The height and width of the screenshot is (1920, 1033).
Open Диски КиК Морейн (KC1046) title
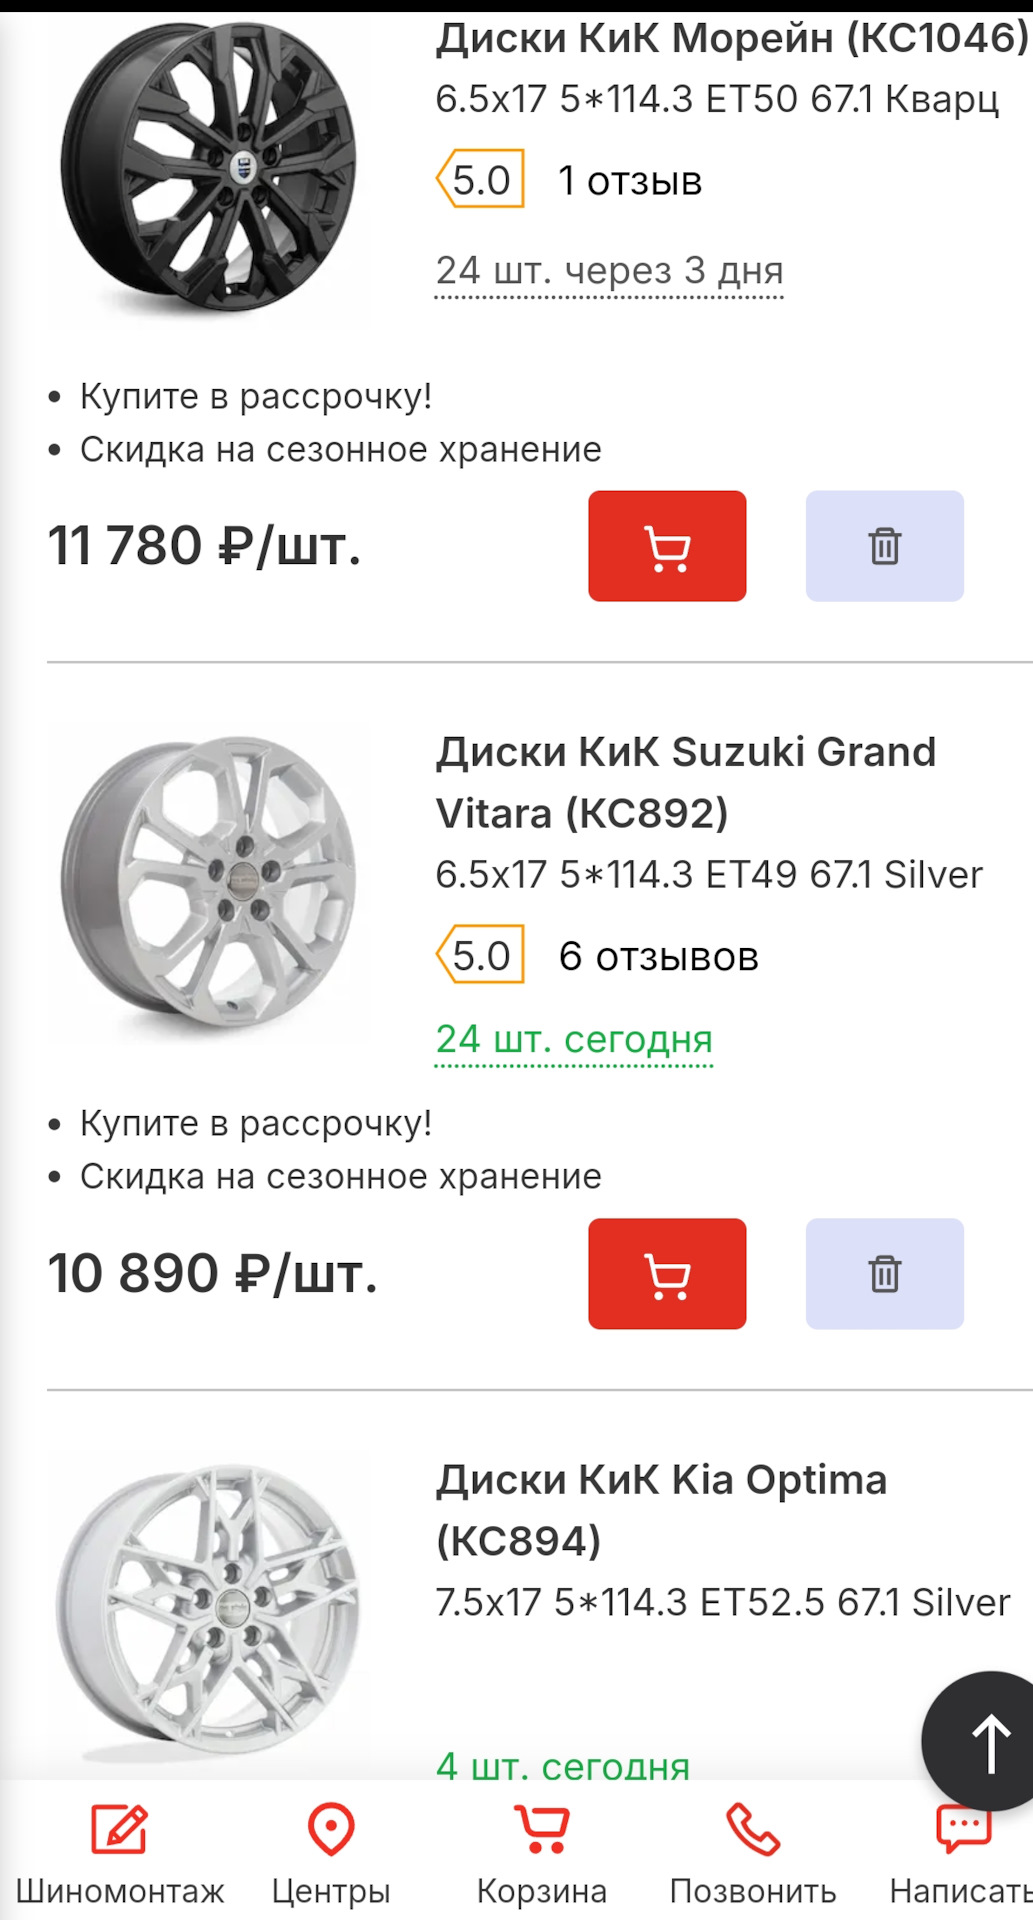coord(732,39)
